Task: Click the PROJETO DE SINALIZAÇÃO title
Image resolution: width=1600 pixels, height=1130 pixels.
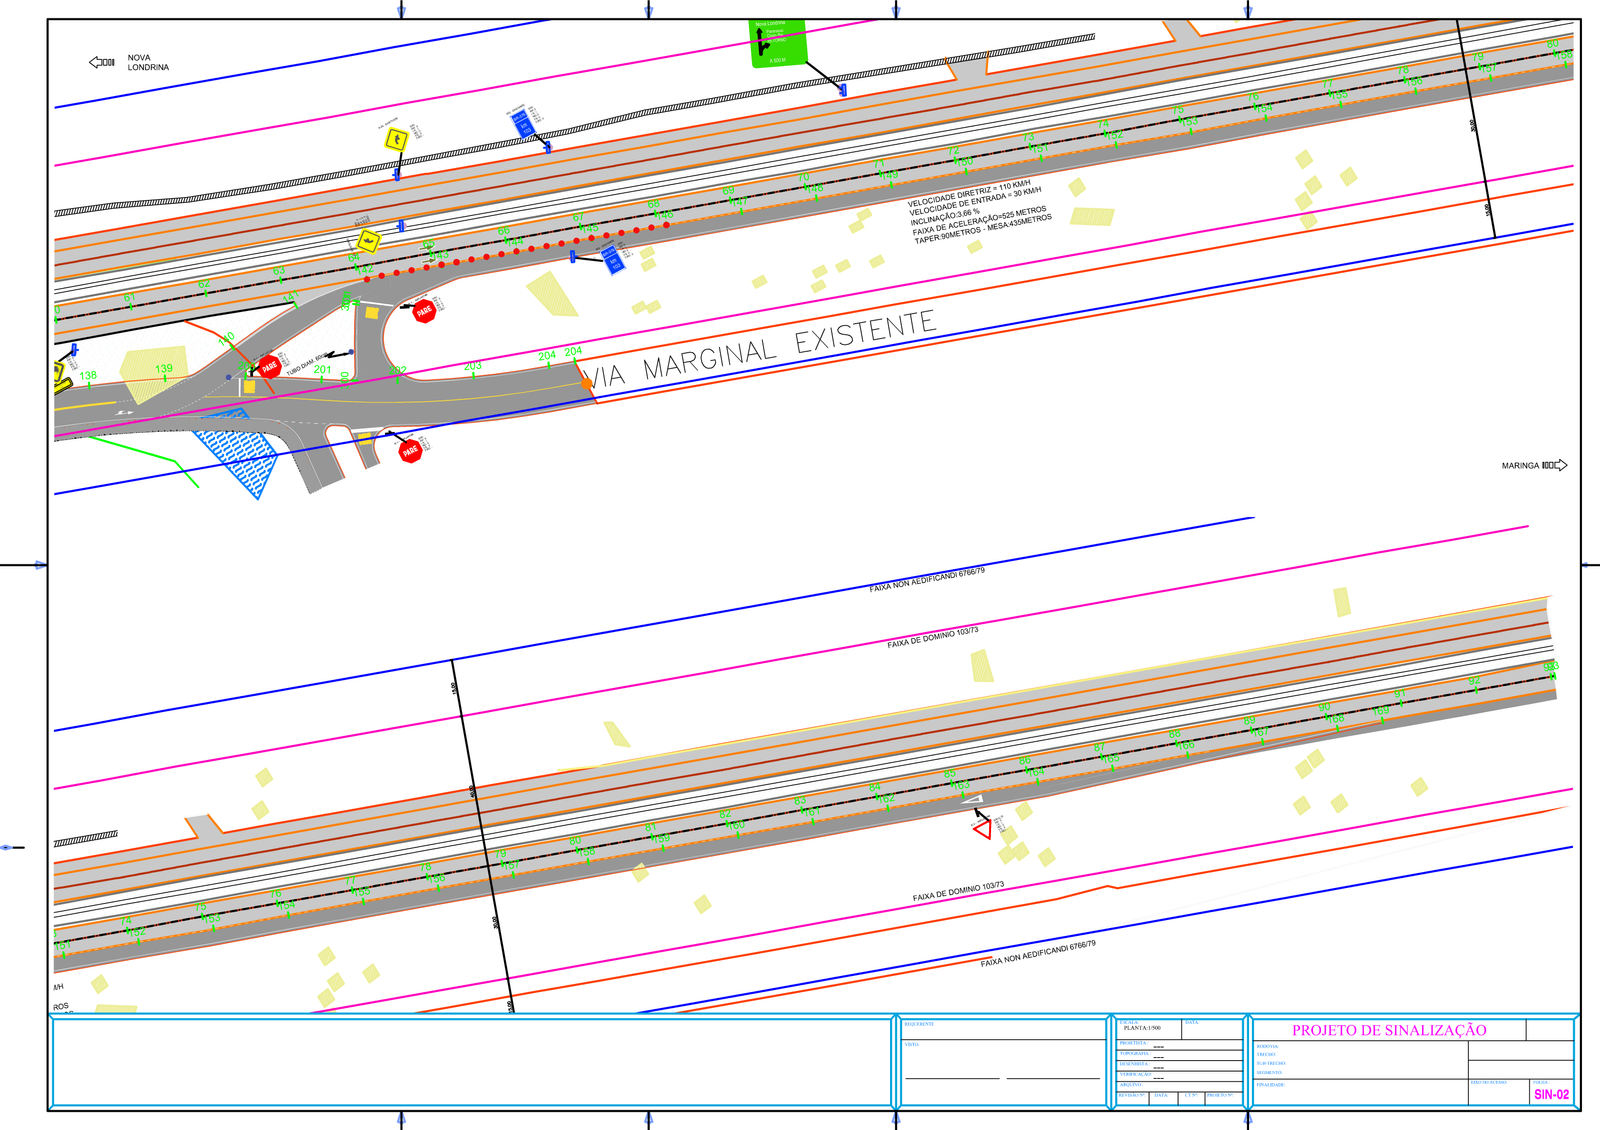Action: [x=1388, y=1030]
